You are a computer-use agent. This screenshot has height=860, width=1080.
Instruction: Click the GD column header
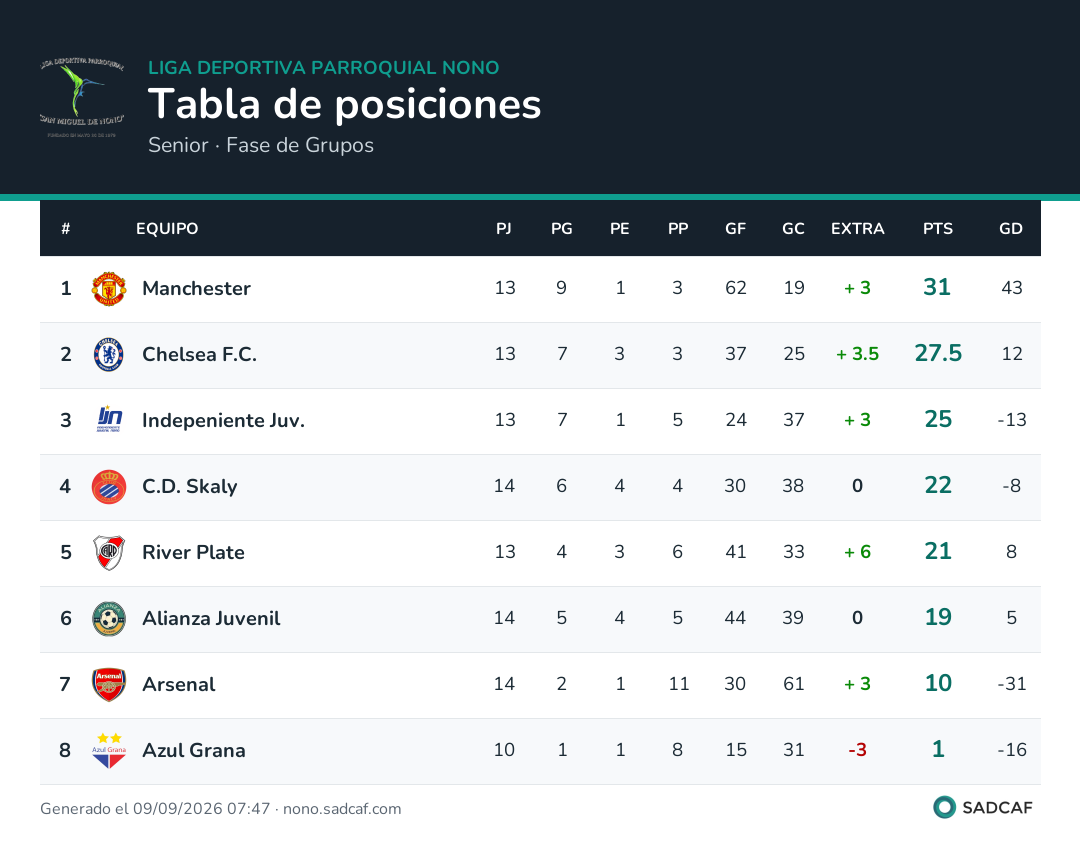coord(1010,229)
